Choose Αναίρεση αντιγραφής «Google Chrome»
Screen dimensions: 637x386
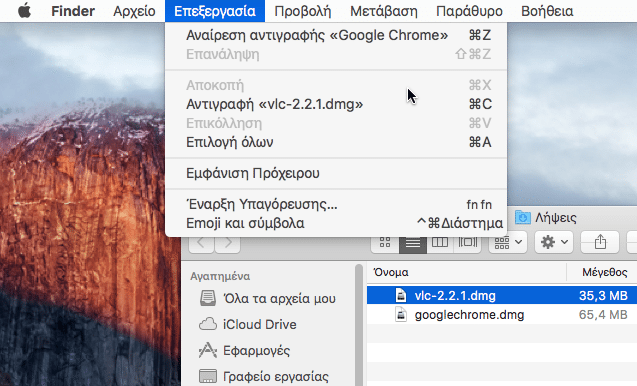click(336, 35)
